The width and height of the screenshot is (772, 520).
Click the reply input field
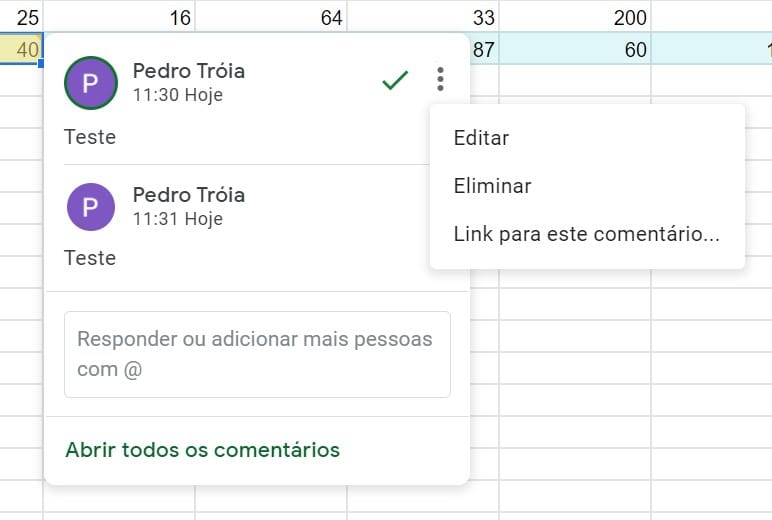tap(257, 354)
